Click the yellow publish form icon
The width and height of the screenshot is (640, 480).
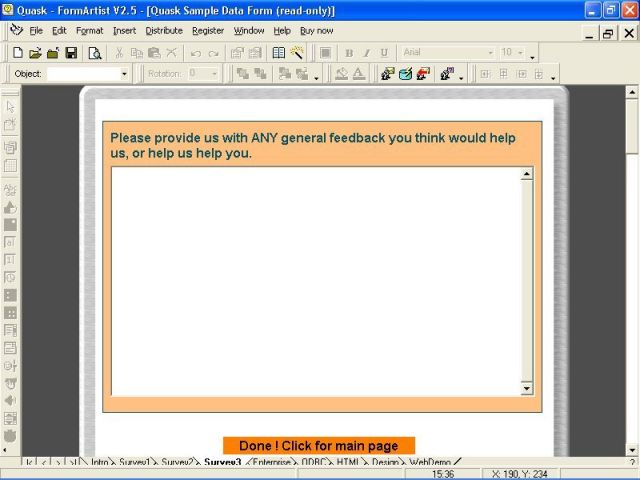coord(388,74)
